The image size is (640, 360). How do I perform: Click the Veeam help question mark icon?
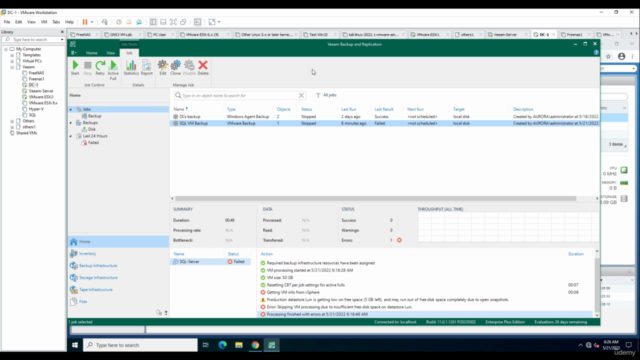coord(596,53)
